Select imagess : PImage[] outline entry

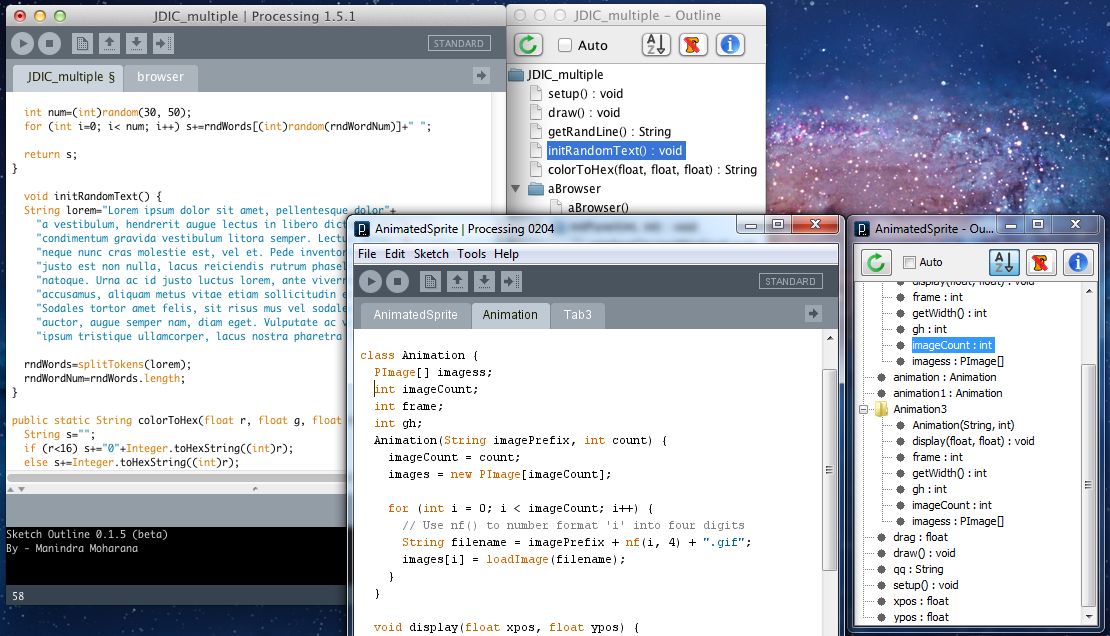click(x=958, y=521)
